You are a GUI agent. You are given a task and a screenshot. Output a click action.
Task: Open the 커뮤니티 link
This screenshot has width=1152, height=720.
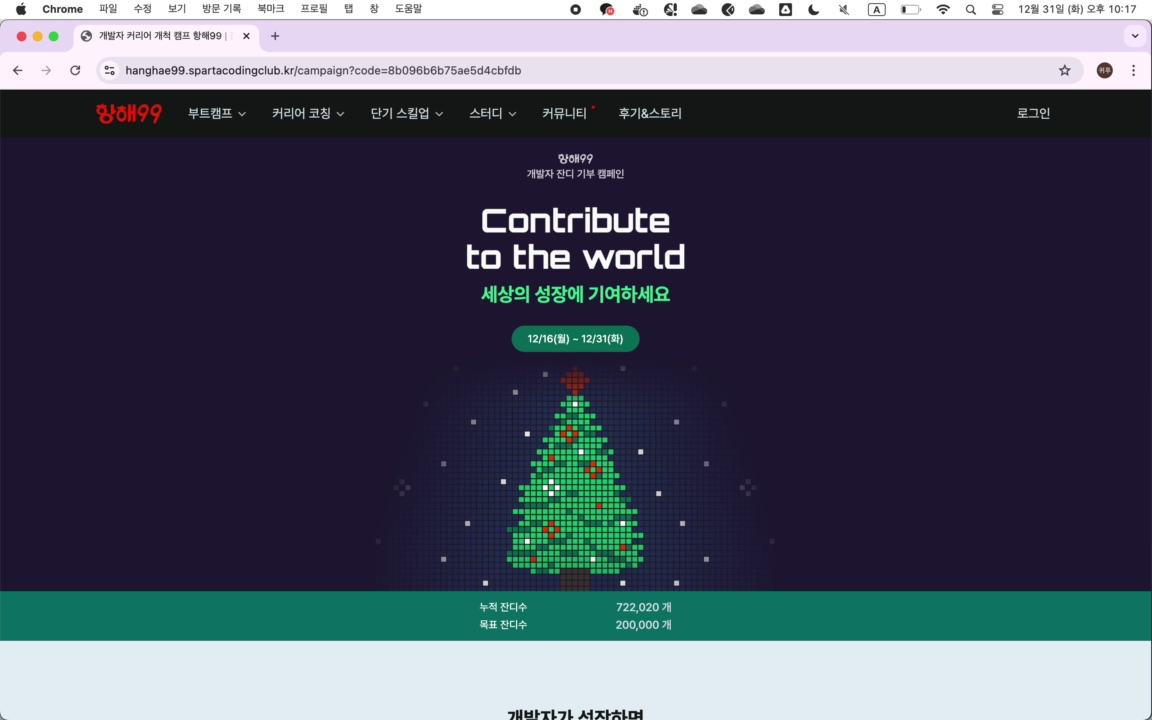pyautogui.click(x=564, y=113)
